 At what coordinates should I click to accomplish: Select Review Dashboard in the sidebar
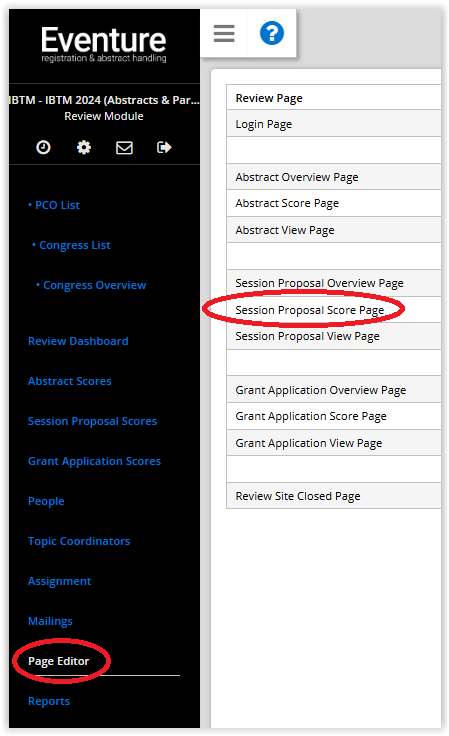point(78,341)
